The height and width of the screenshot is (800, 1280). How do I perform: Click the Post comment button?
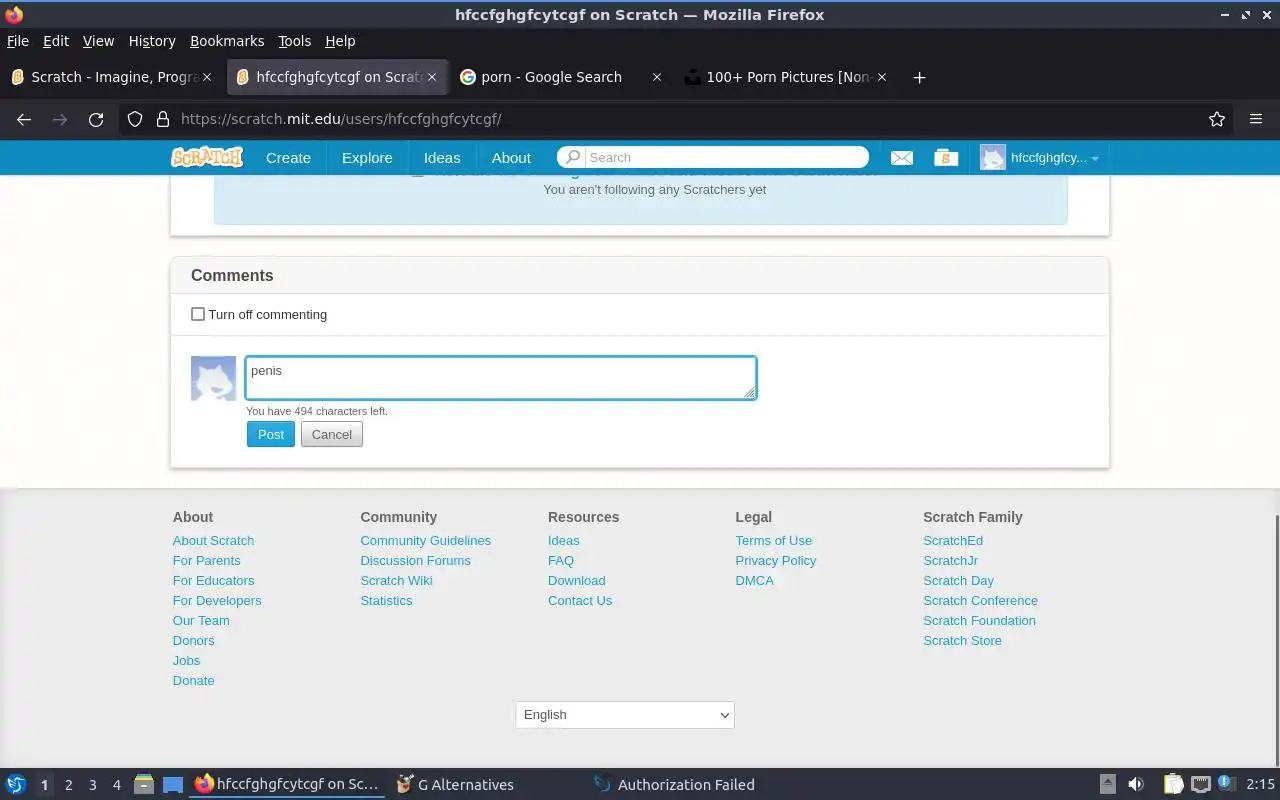tap(271, 434)
